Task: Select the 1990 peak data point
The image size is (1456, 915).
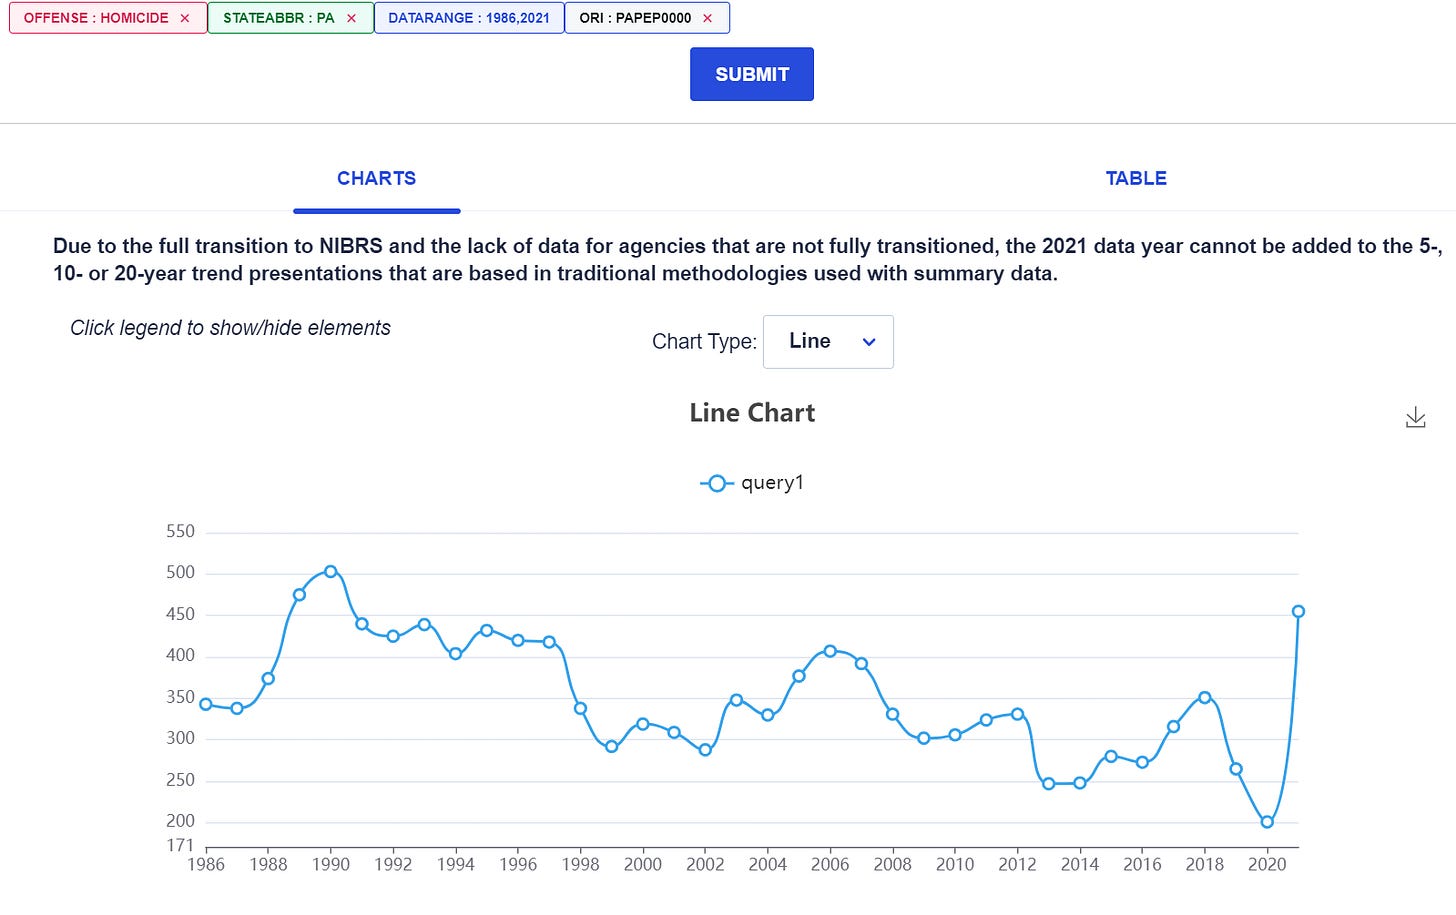Action: pos(330,570)
